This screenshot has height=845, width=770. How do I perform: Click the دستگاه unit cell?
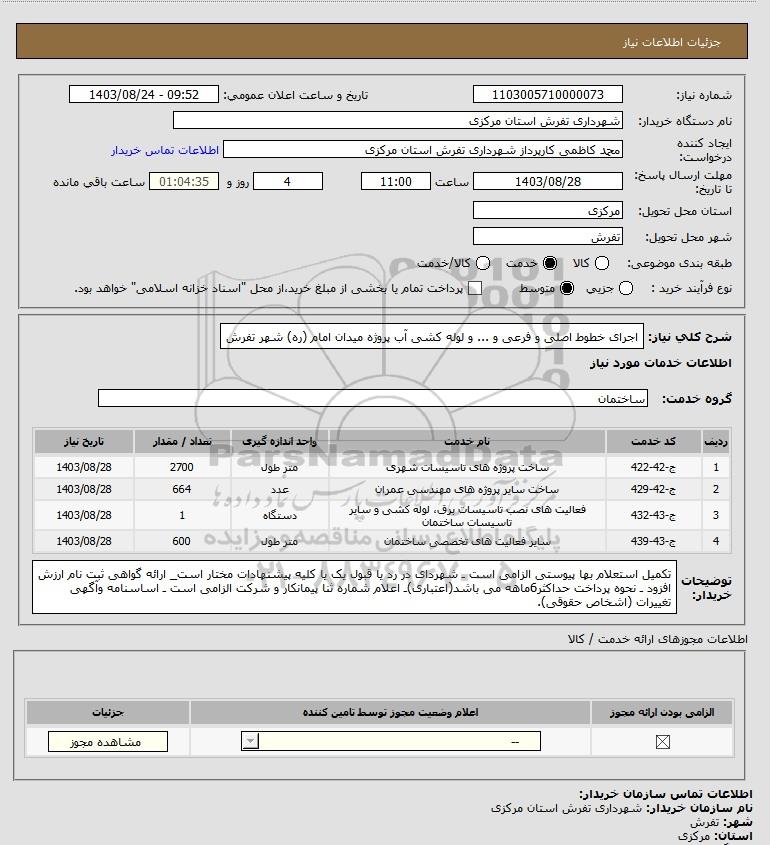coord(279,515)
